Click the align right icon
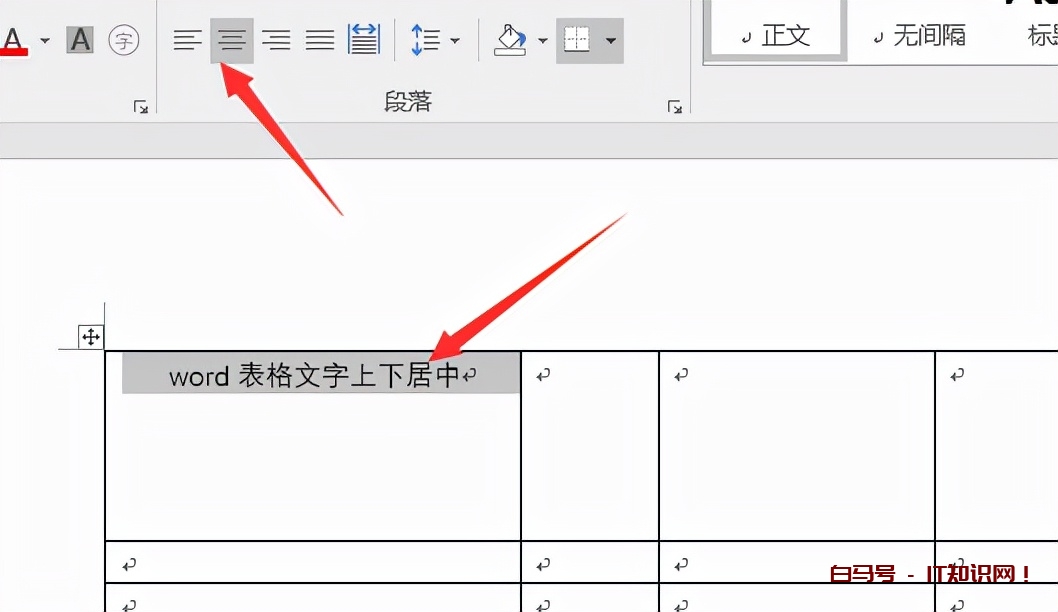 (276, 41)
